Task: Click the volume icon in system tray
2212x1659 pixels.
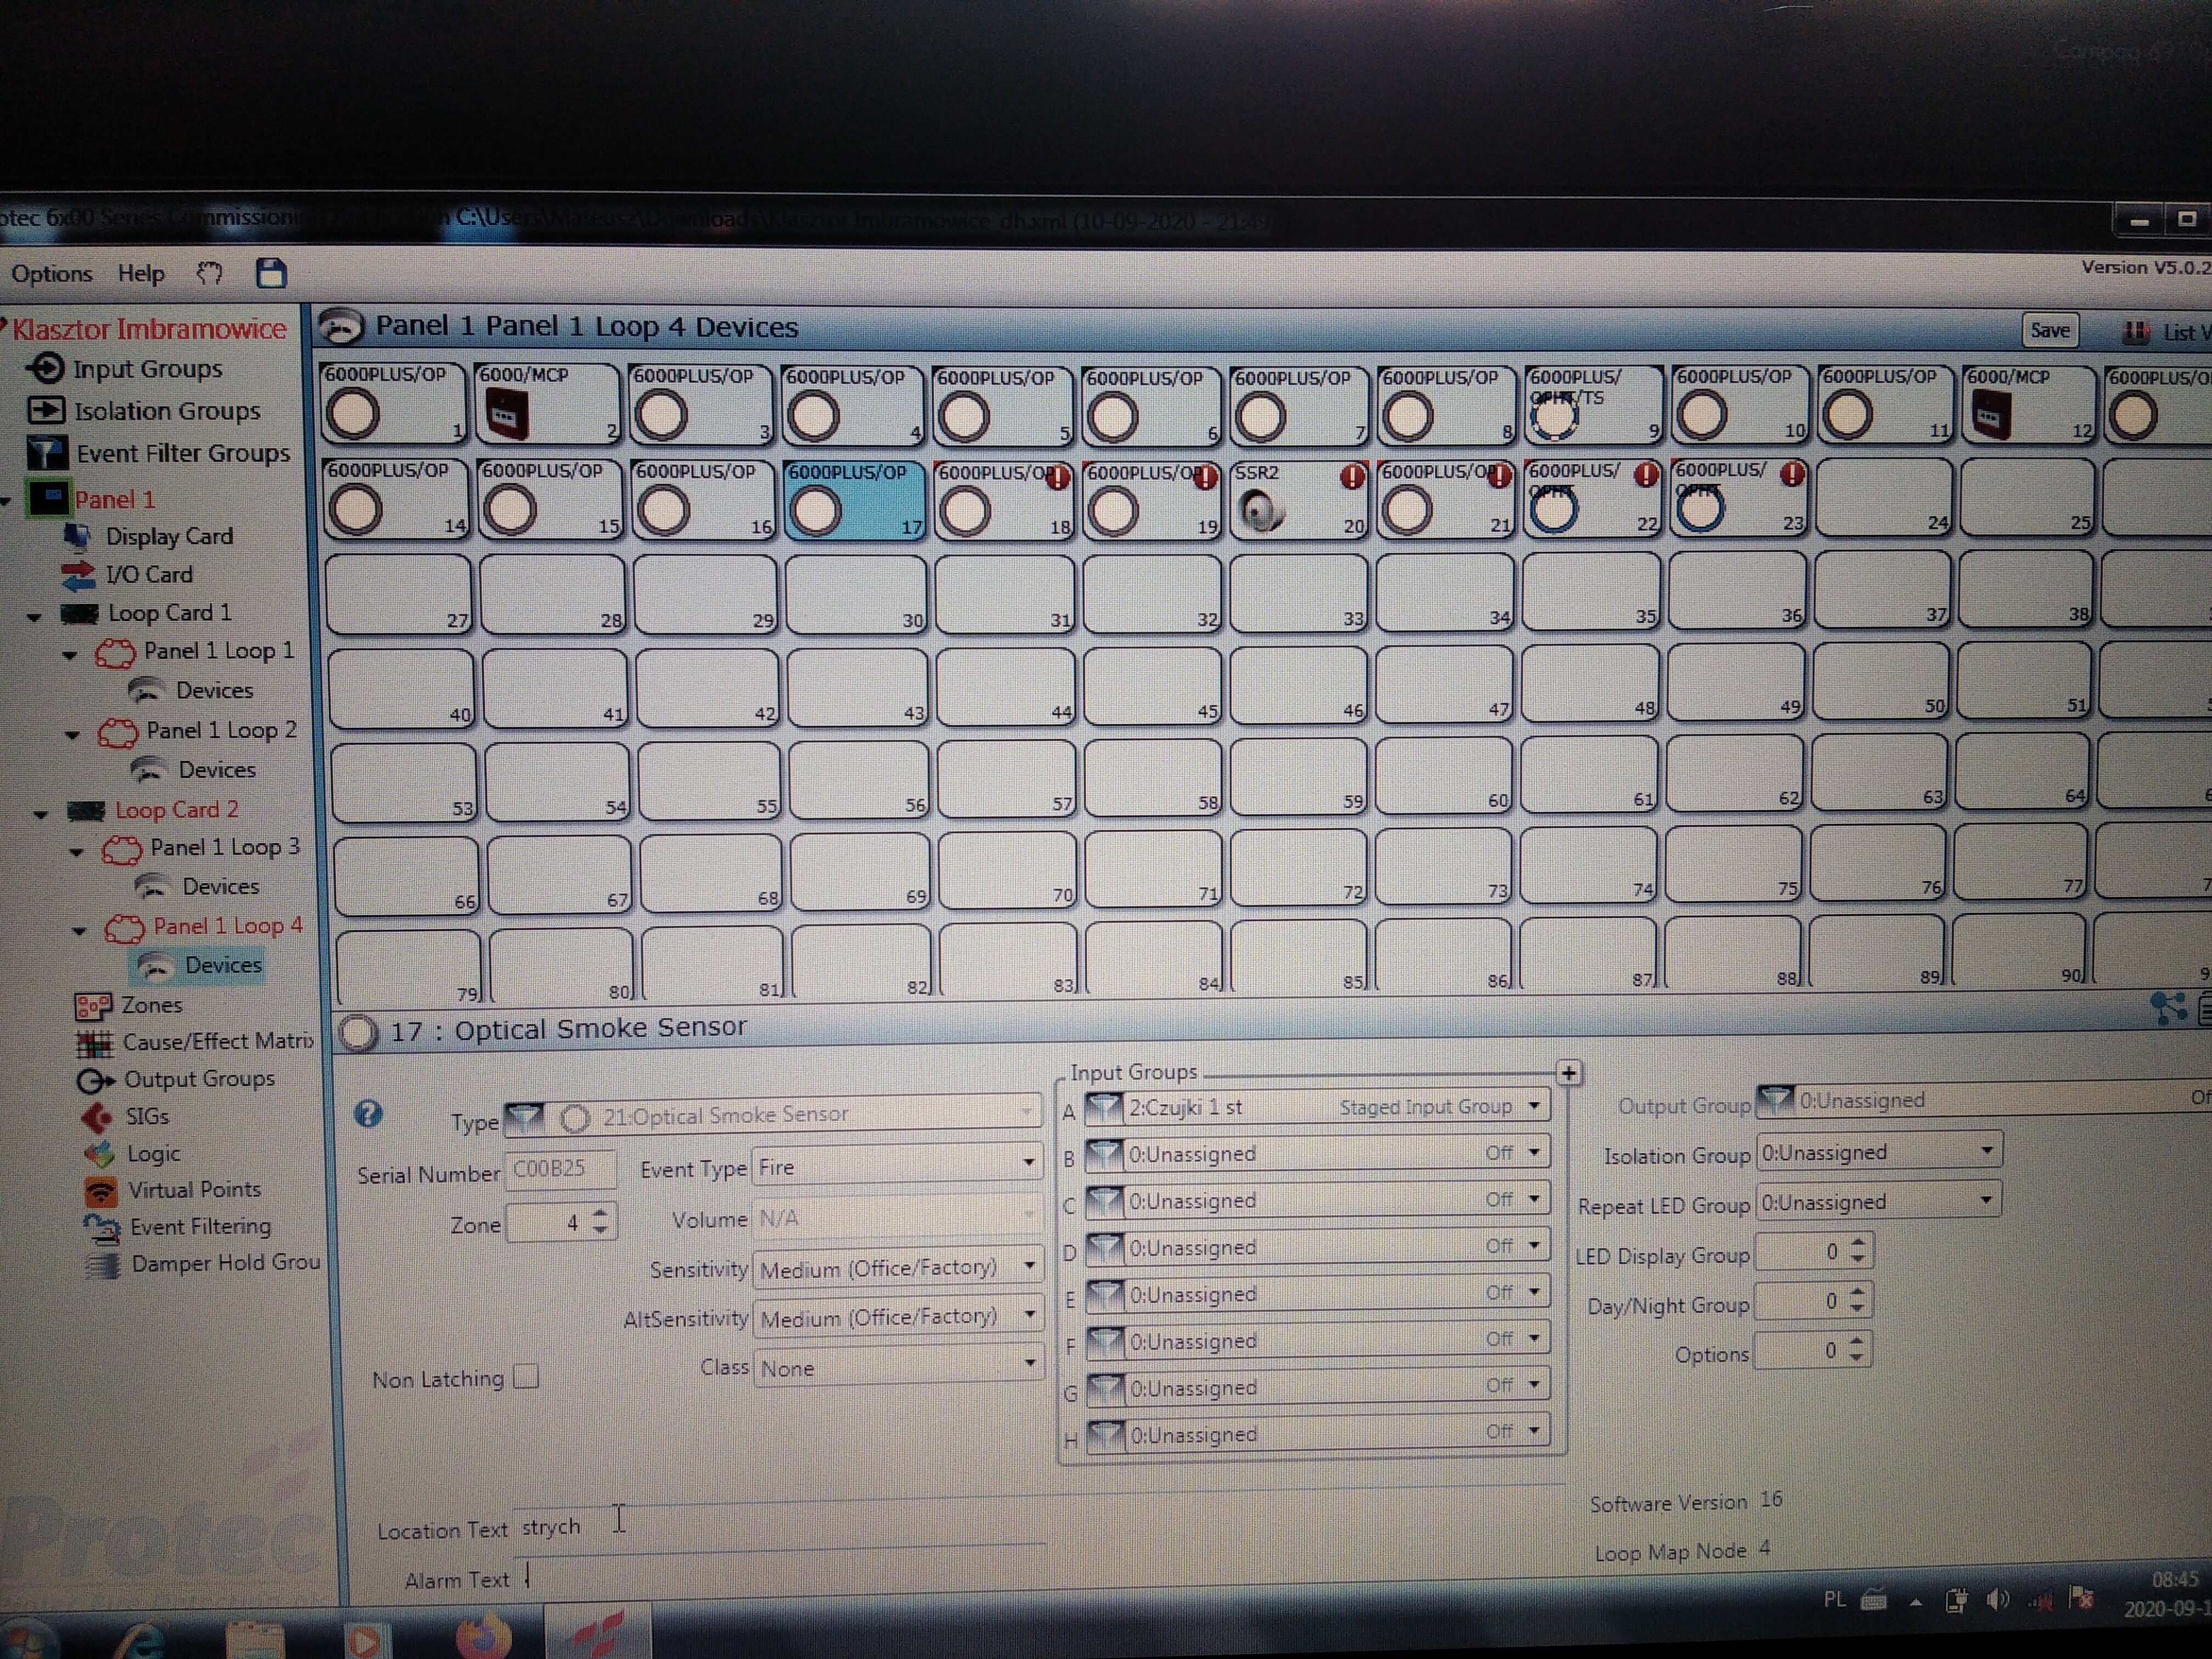Action: (1998, 1599)
